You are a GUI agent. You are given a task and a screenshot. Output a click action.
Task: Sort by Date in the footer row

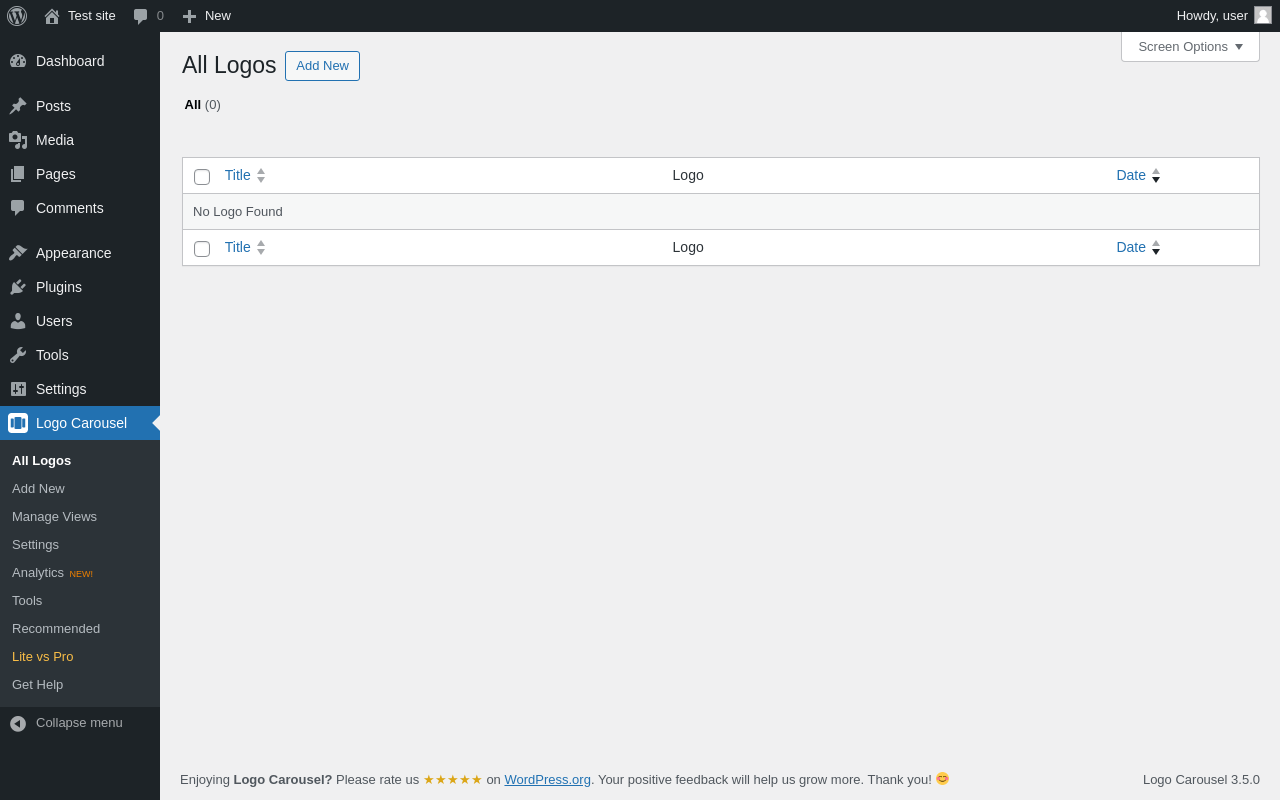1138,247
